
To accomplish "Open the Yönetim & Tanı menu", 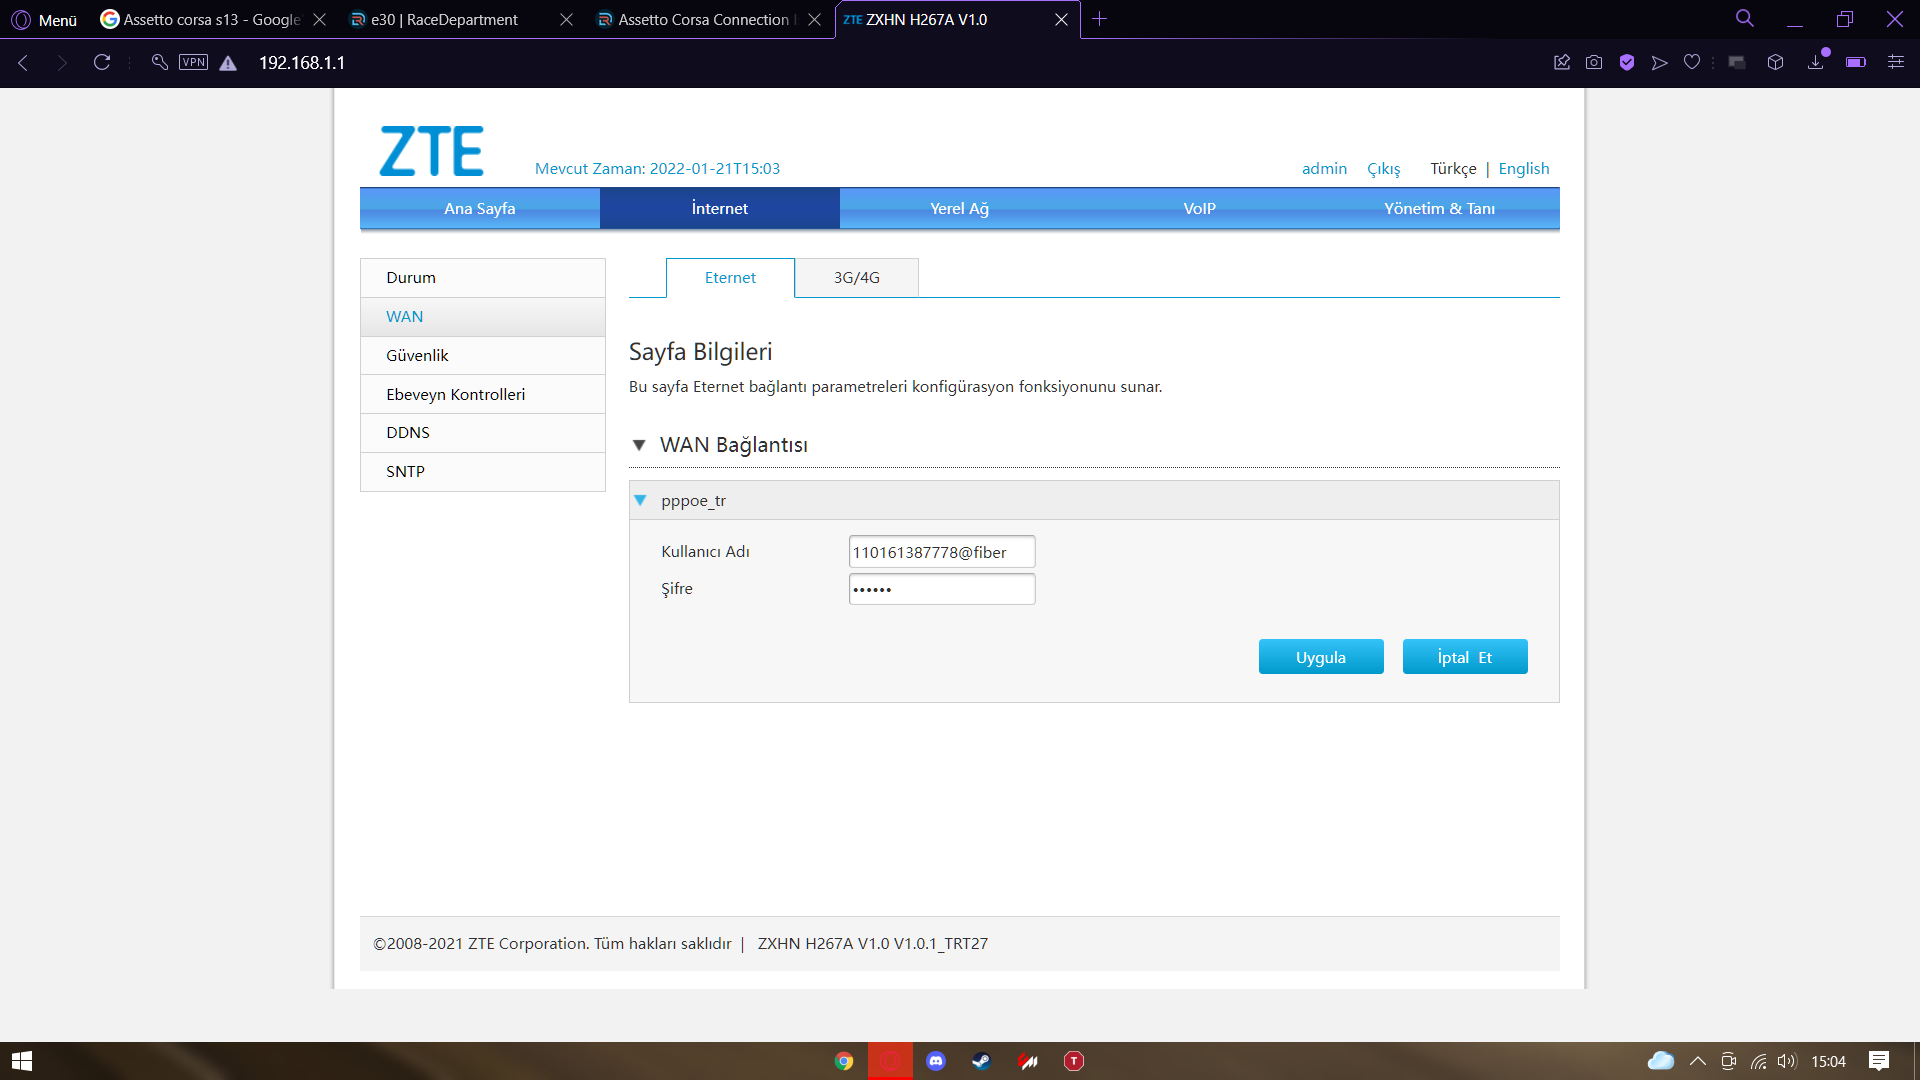I will (x=1440, y=208).
